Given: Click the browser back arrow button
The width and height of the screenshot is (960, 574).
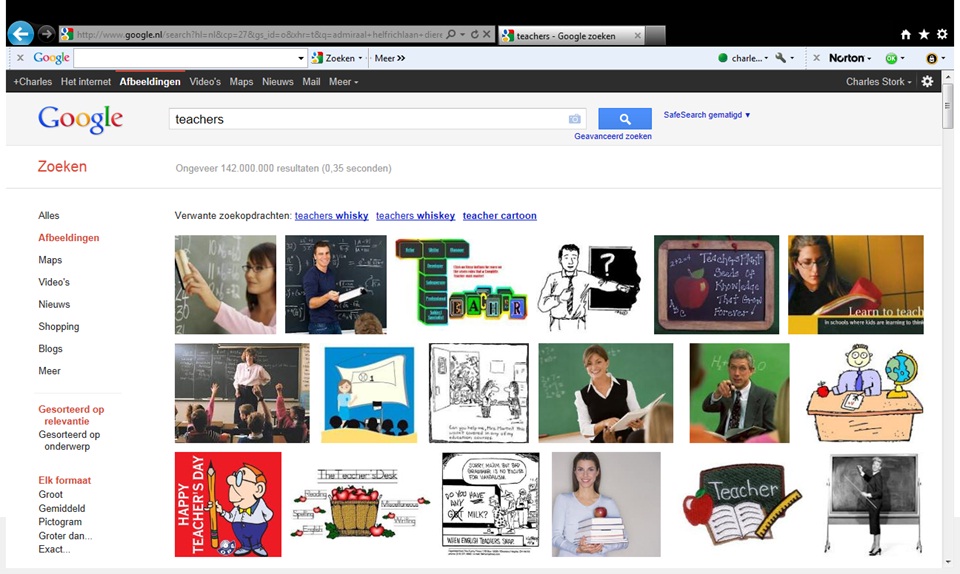Looking at the screenshot, I should pos(21,34).
